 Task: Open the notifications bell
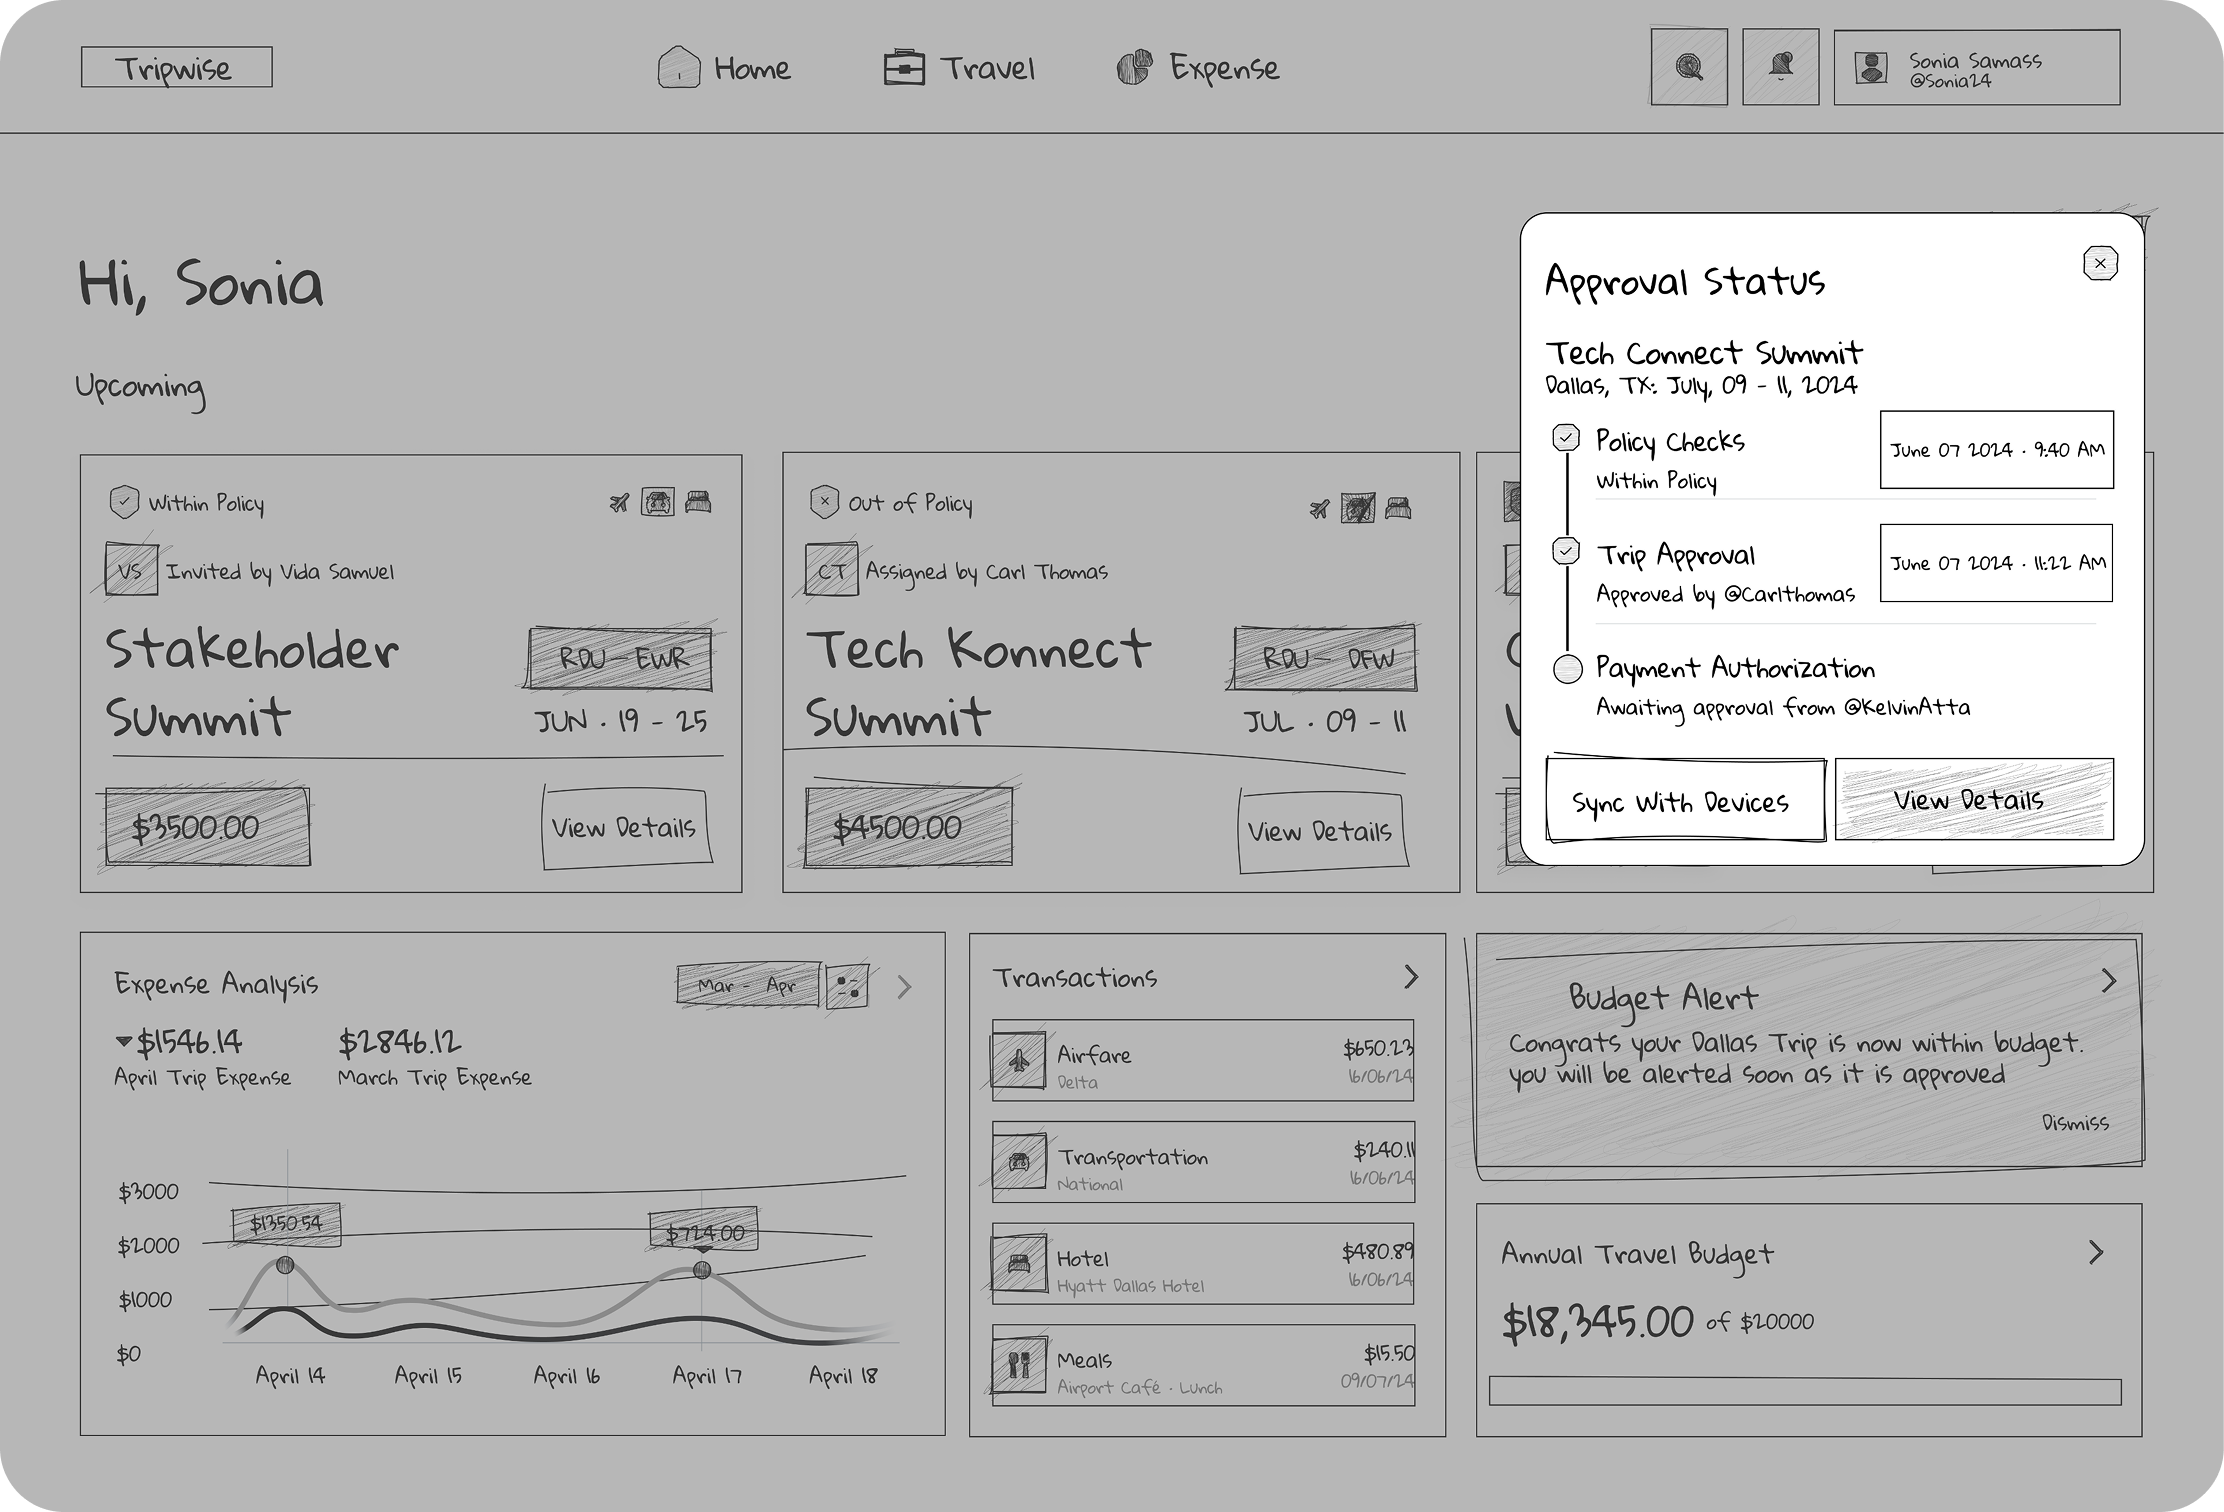(x=1781, y=66)
